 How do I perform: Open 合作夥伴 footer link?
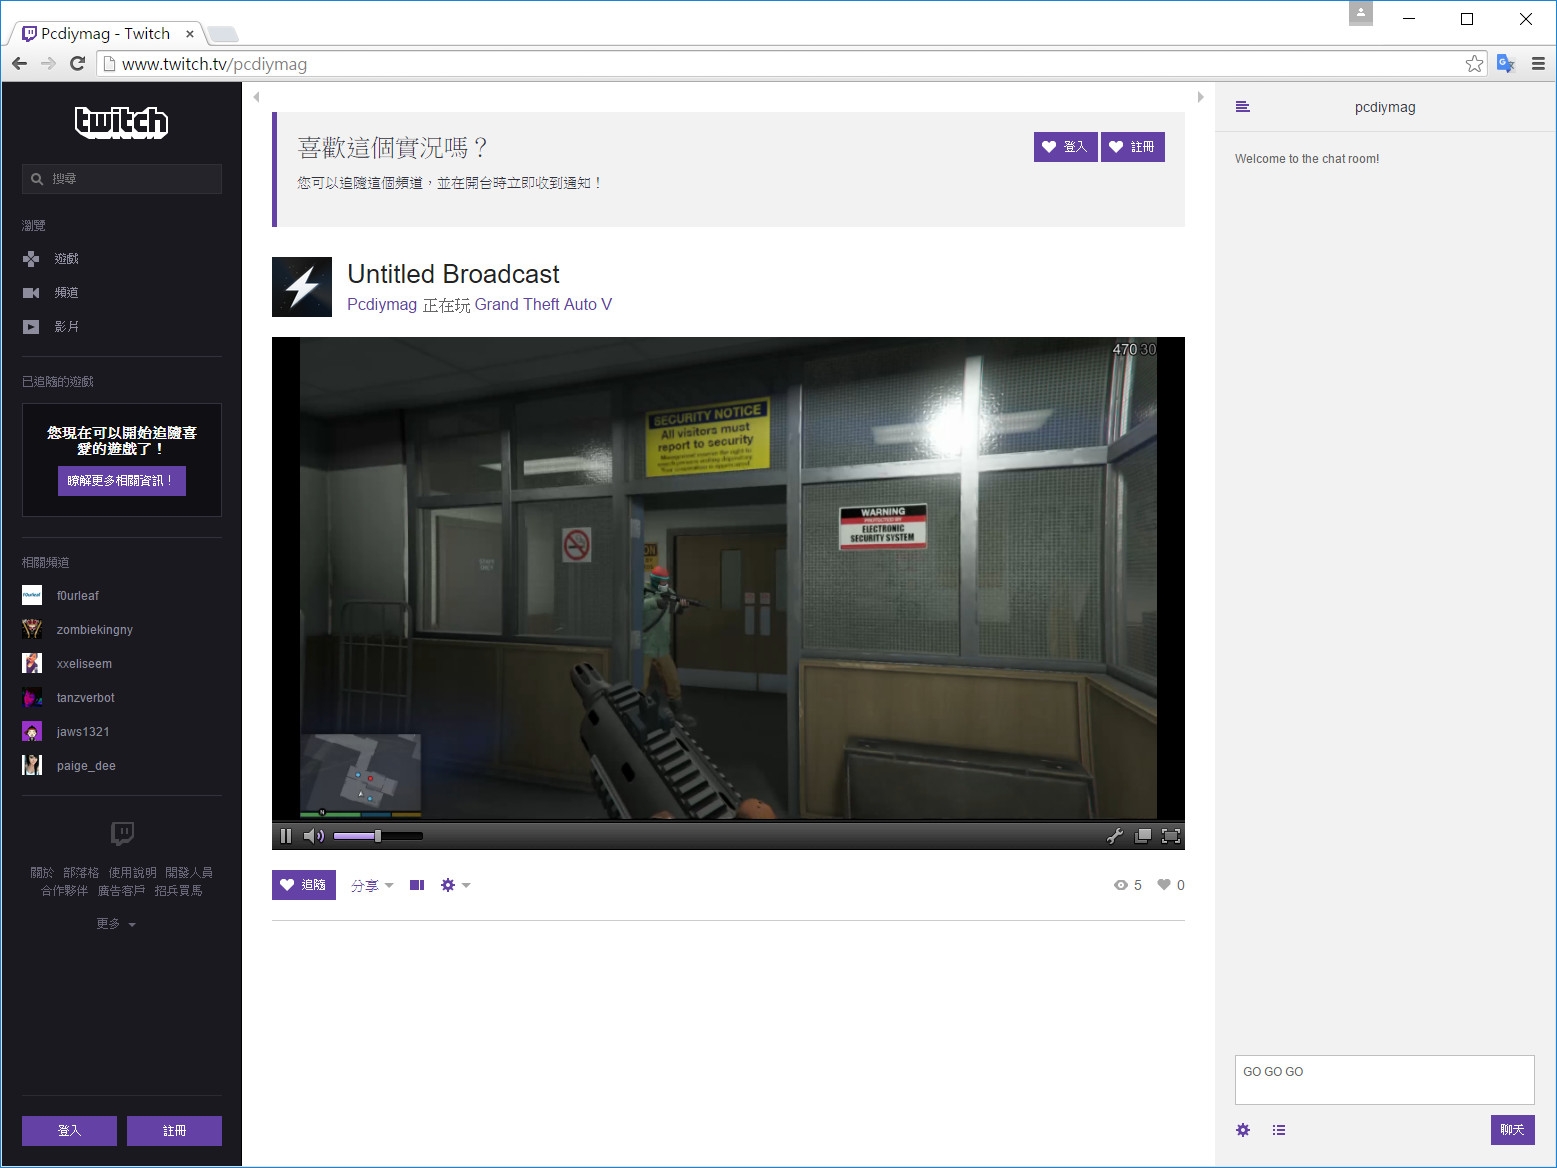coord(64,891)
